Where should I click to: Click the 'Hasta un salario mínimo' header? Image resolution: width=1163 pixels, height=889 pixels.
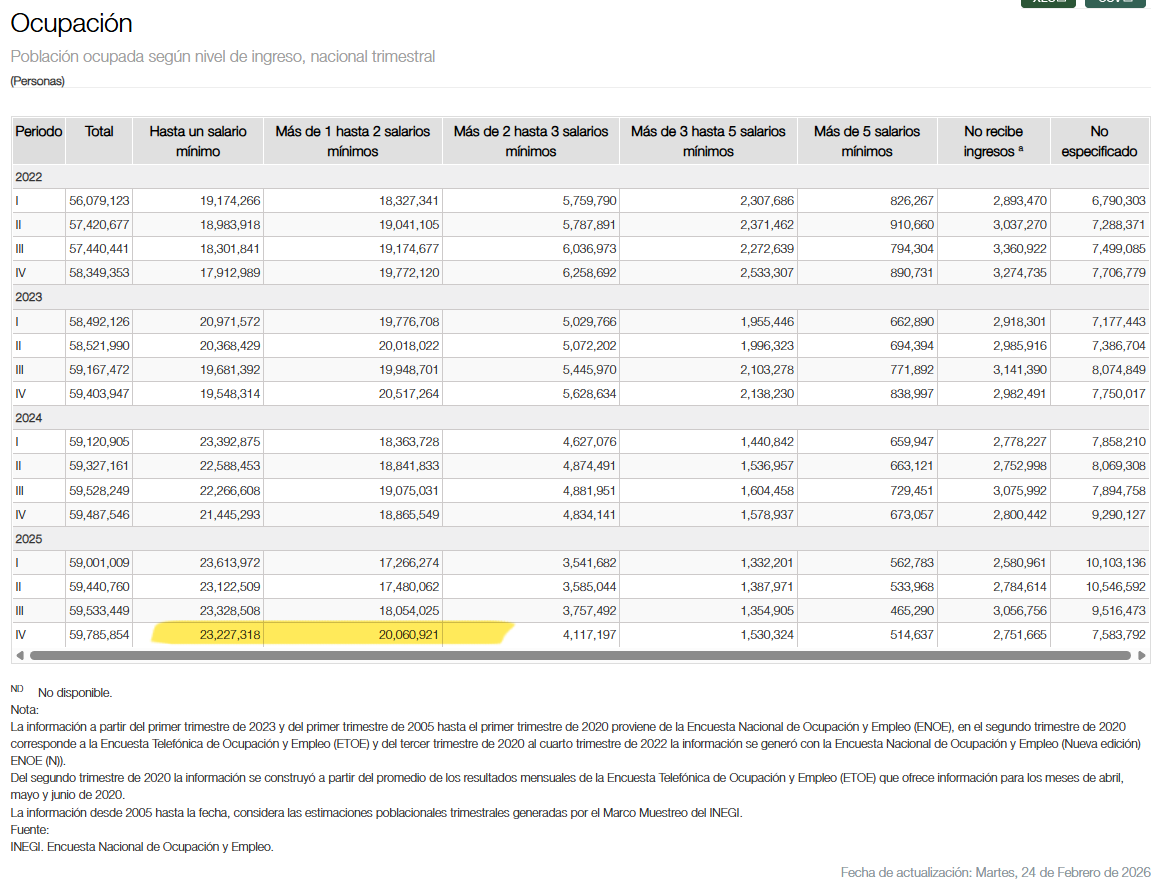[198, 141]
